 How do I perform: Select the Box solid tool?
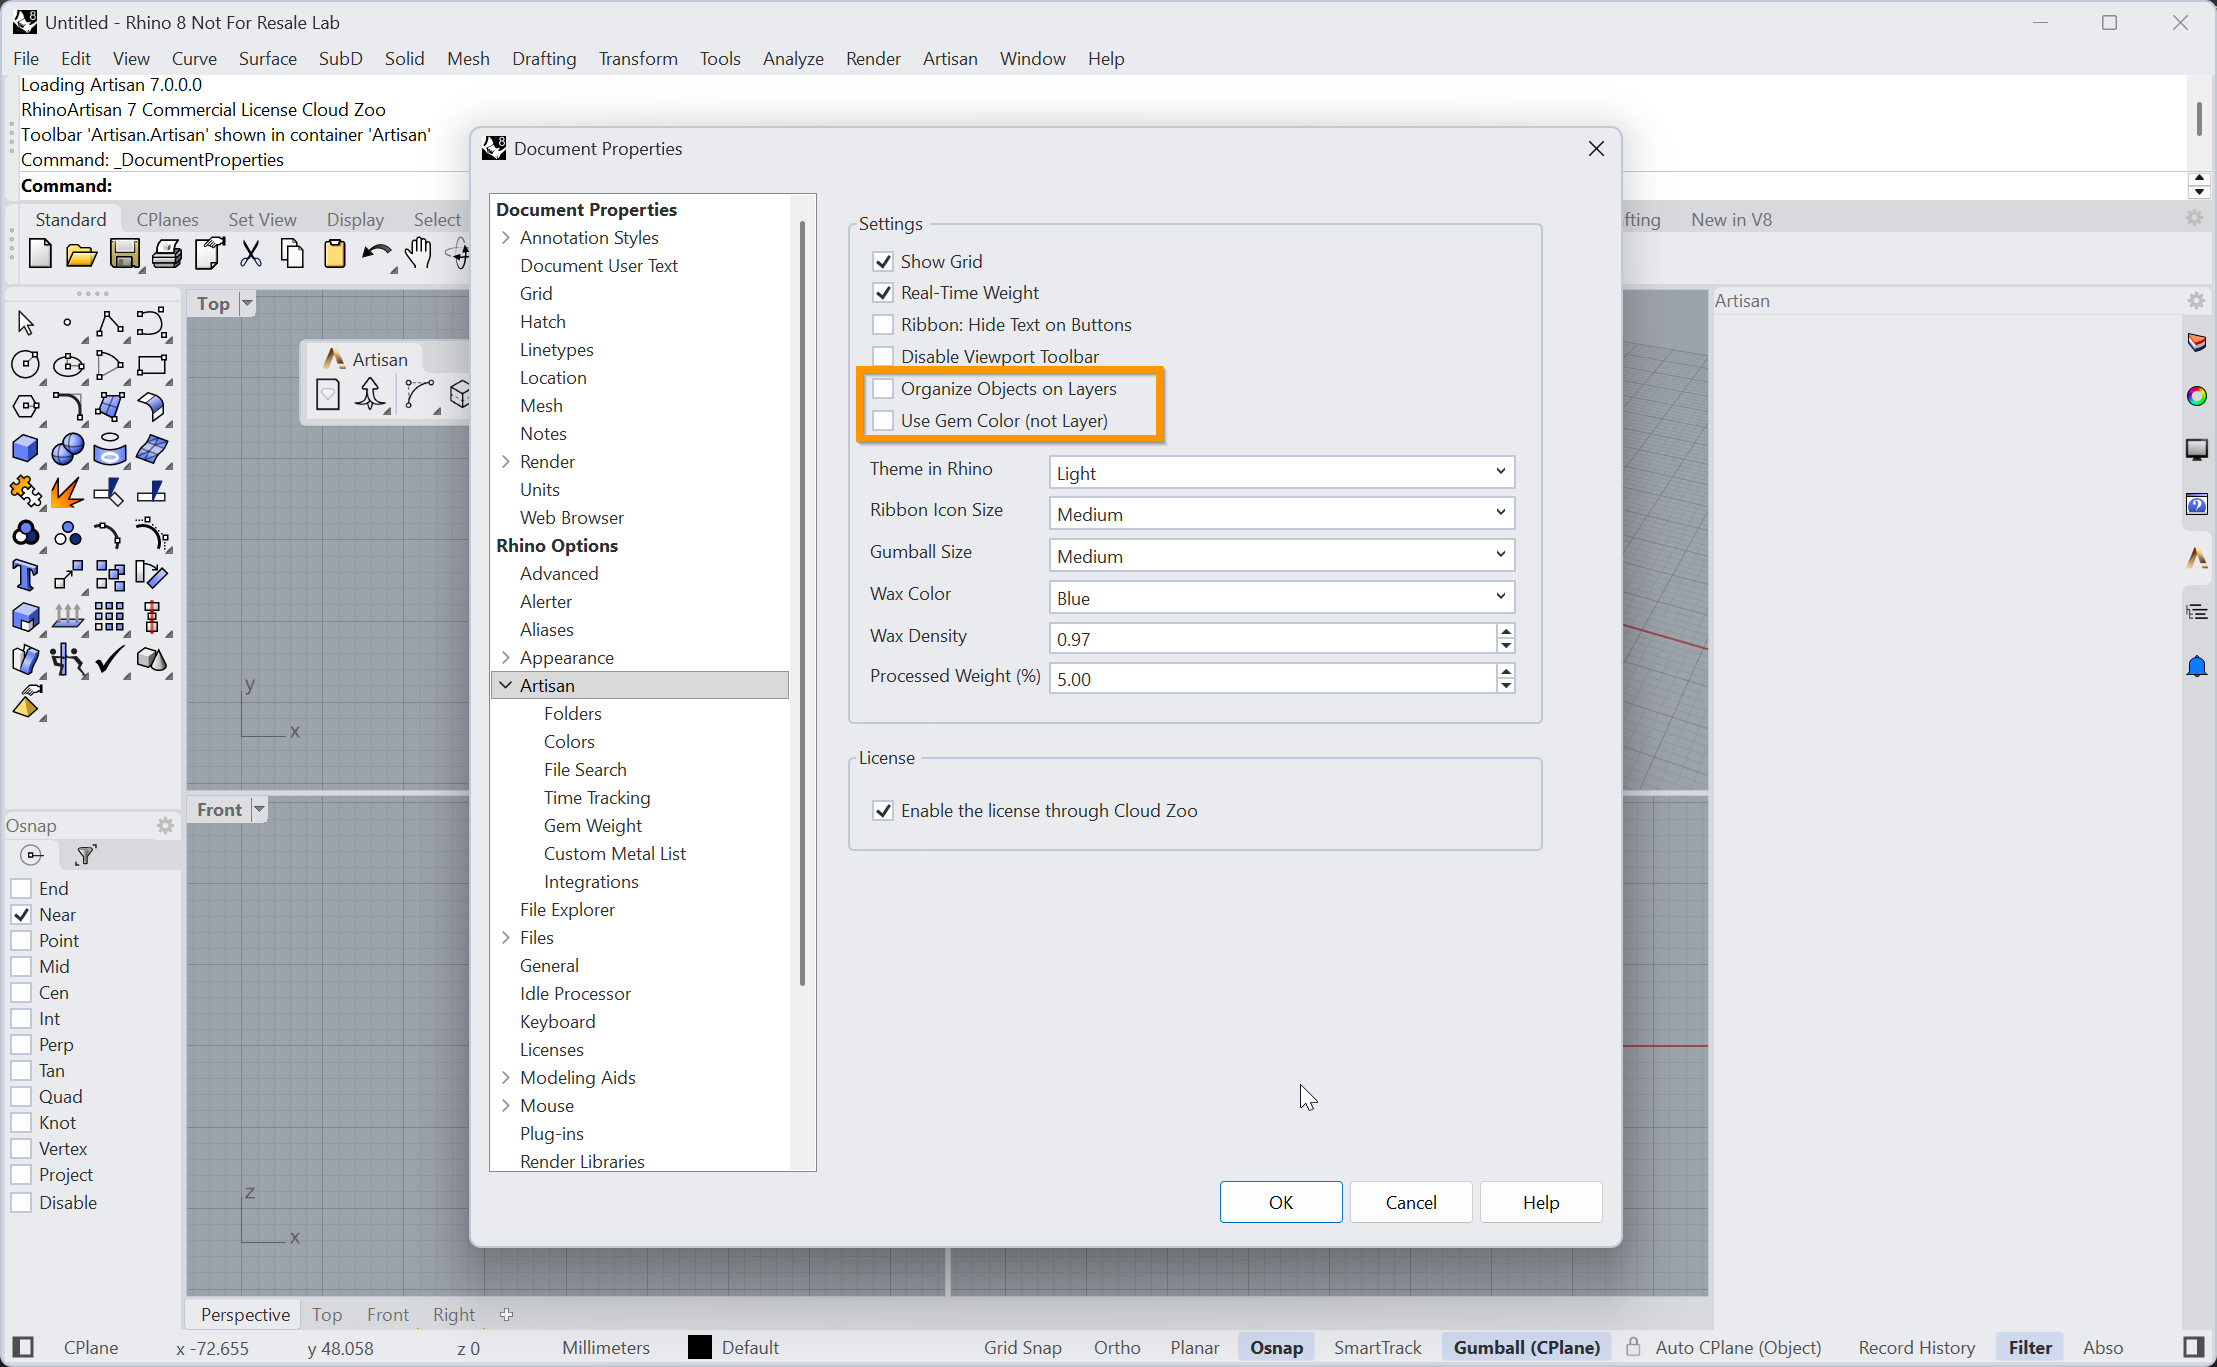[26, 449]
